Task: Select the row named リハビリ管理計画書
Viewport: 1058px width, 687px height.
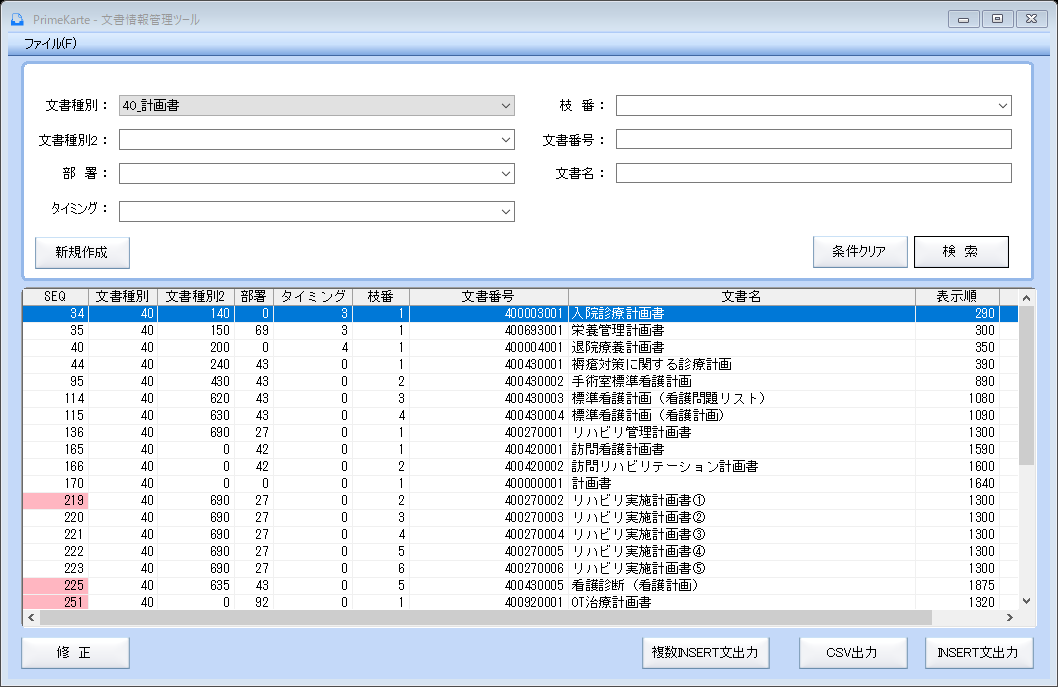Action: coord(520,433)
